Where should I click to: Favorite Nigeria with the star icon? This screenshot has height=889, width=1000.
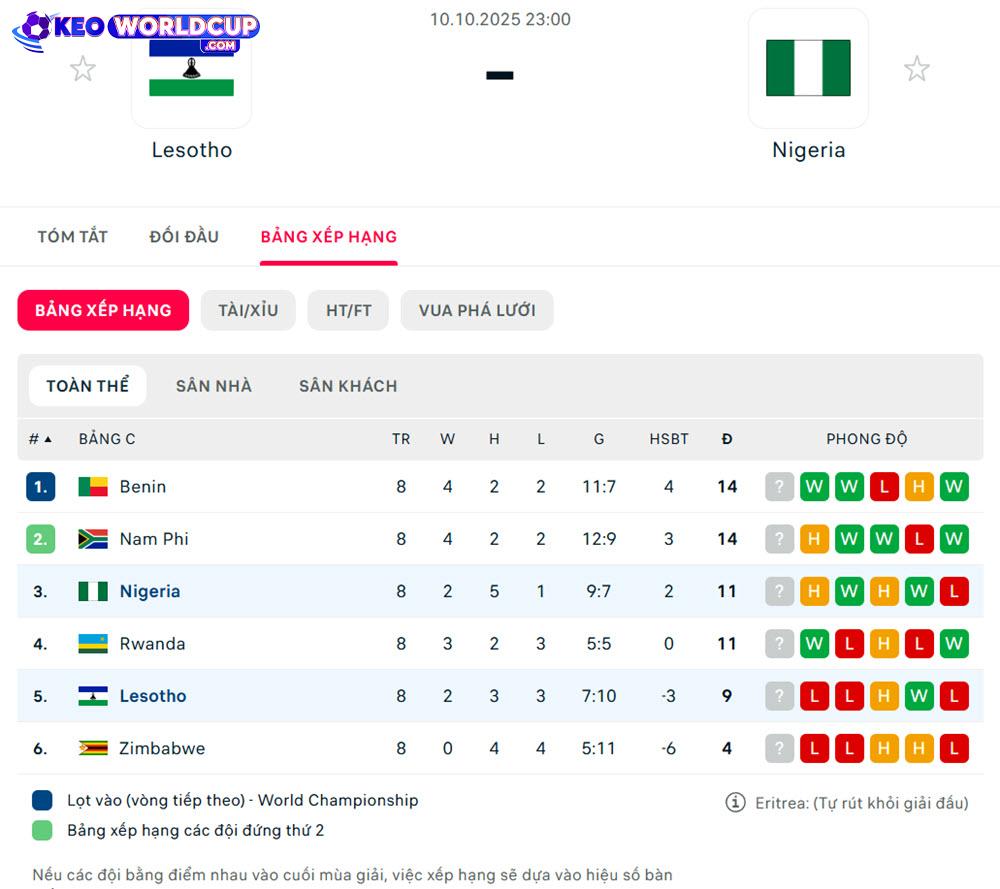pos(916,69)
